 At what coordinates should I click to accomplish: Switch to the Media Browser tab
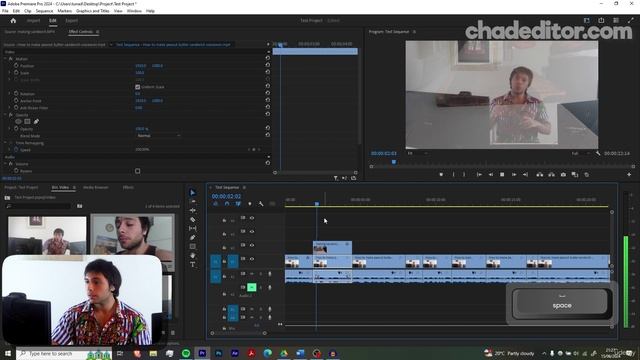click(96, 187)
